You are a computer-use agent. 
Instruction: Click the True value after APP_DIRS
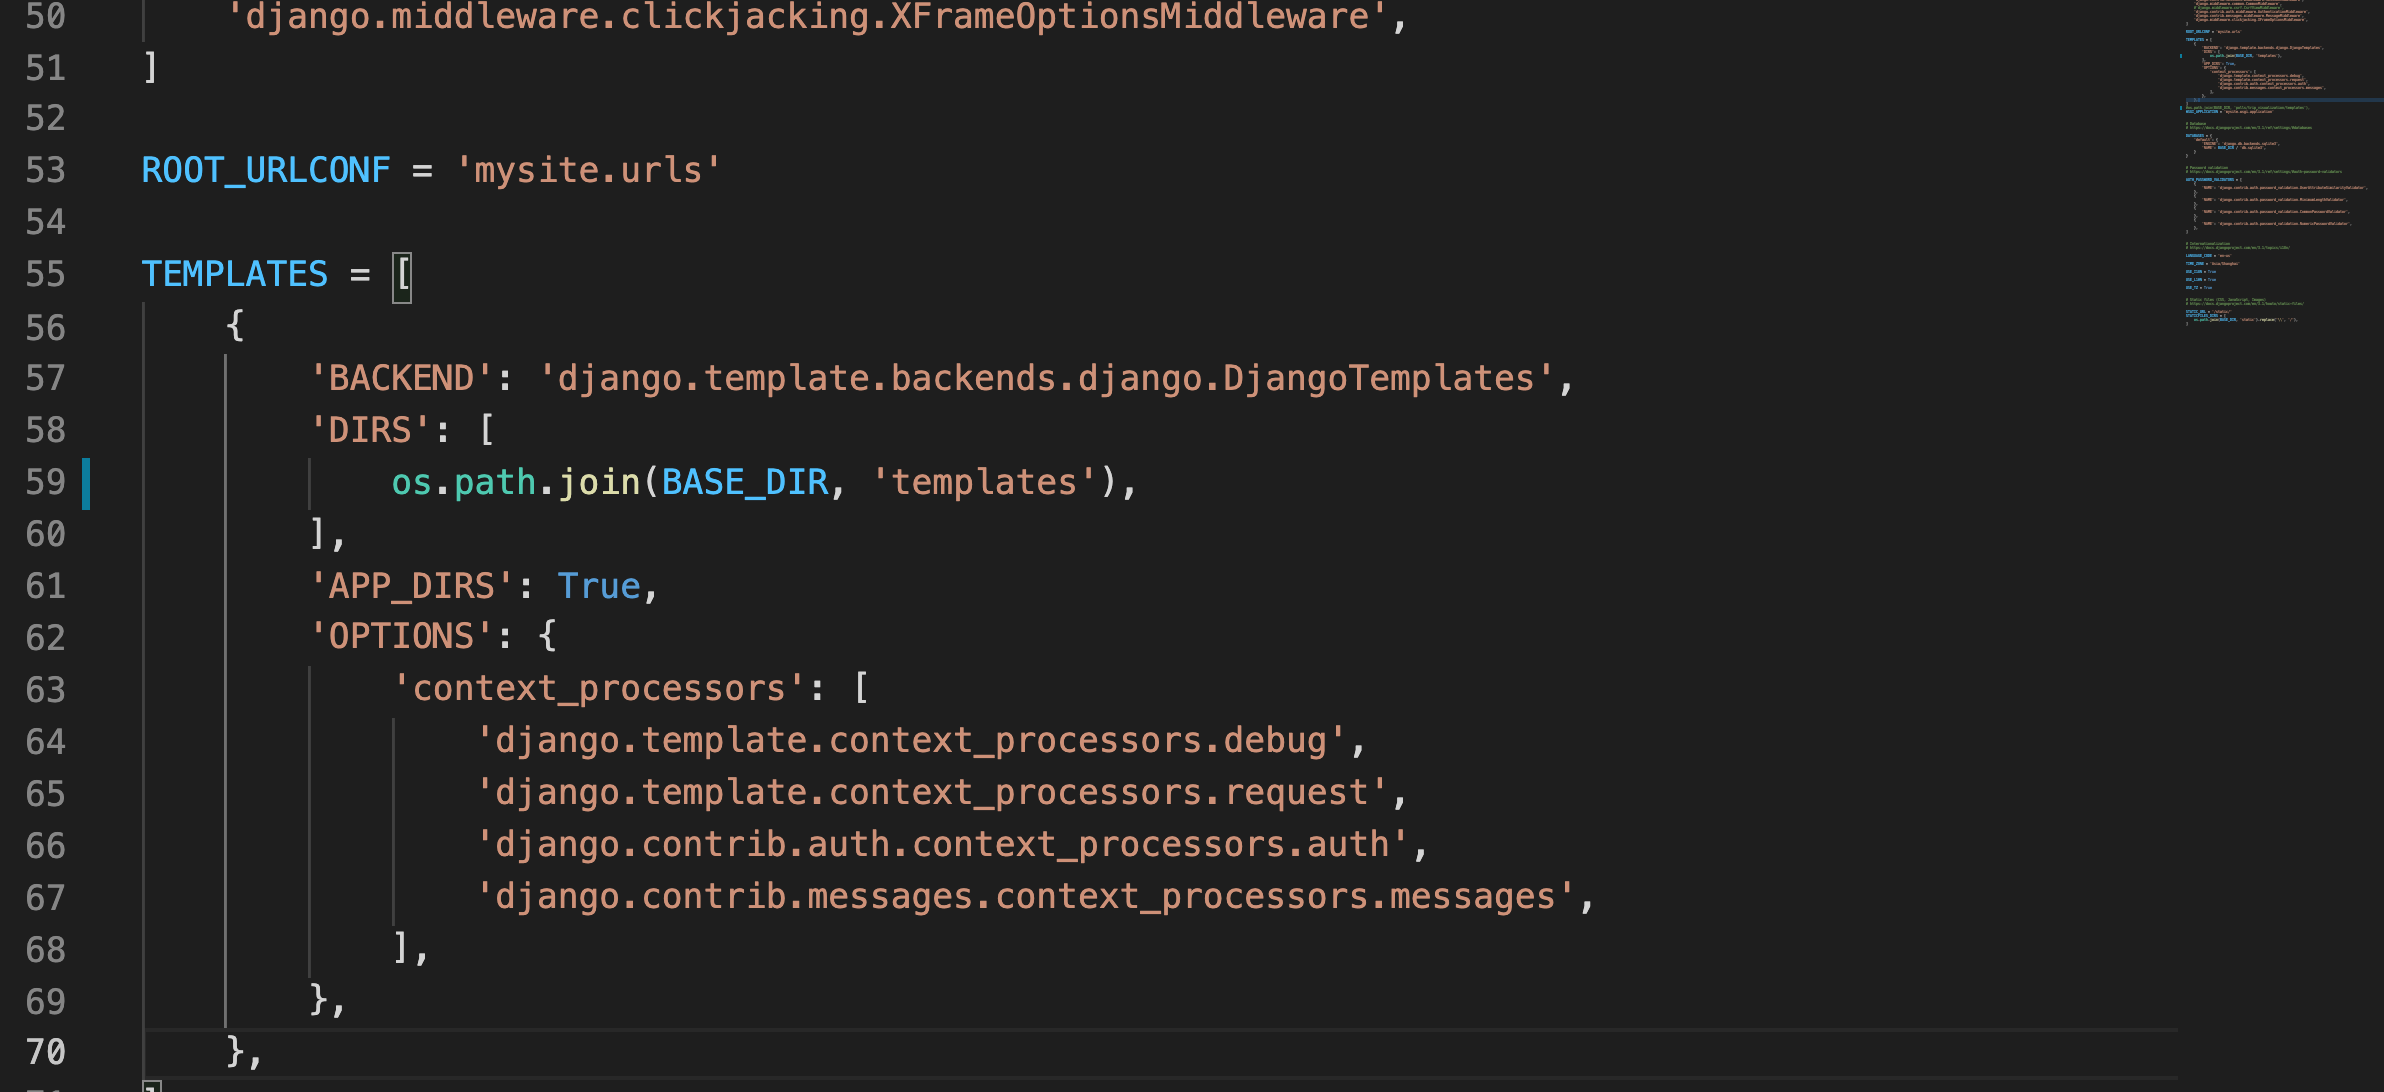(x=598, y=585)
